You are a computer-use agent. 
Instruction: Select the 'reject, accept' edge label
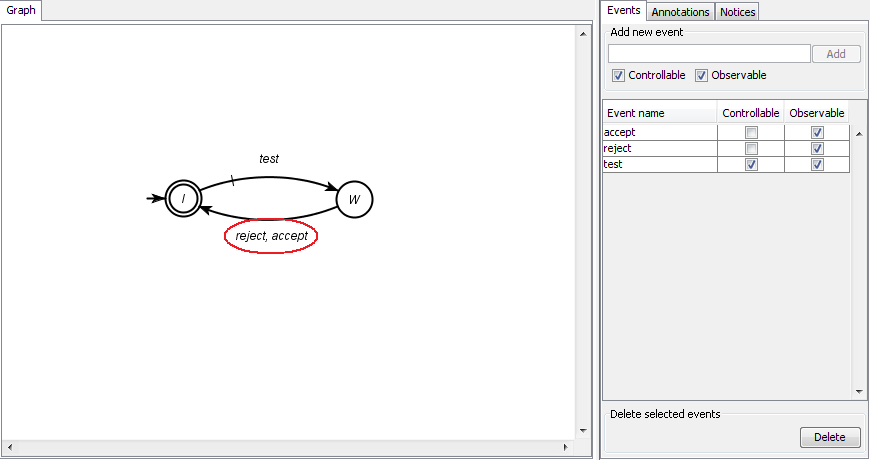click(x=271, y=236)
